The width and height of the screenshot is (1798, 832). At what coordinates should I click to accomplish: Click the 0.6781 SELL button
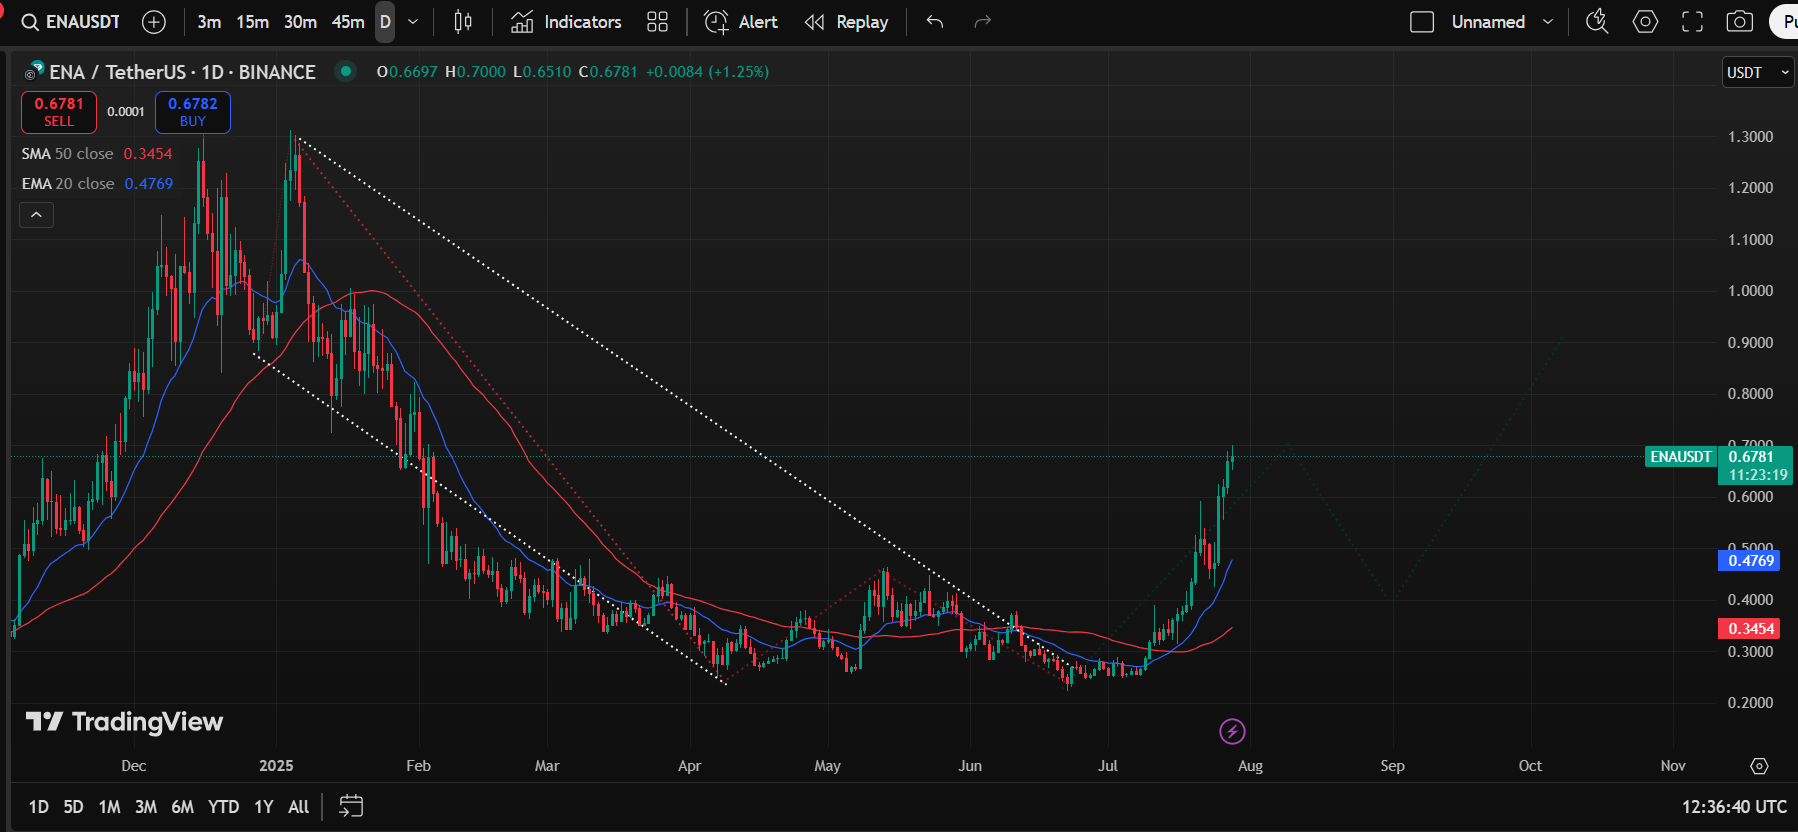pos(59,112)
